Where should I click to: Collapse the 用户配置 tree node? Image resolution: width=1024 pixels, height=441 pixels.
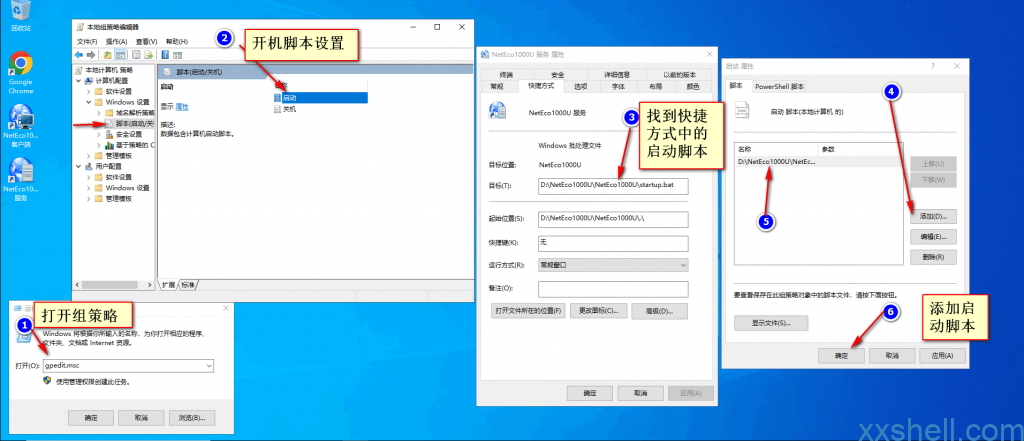(80, 166)
